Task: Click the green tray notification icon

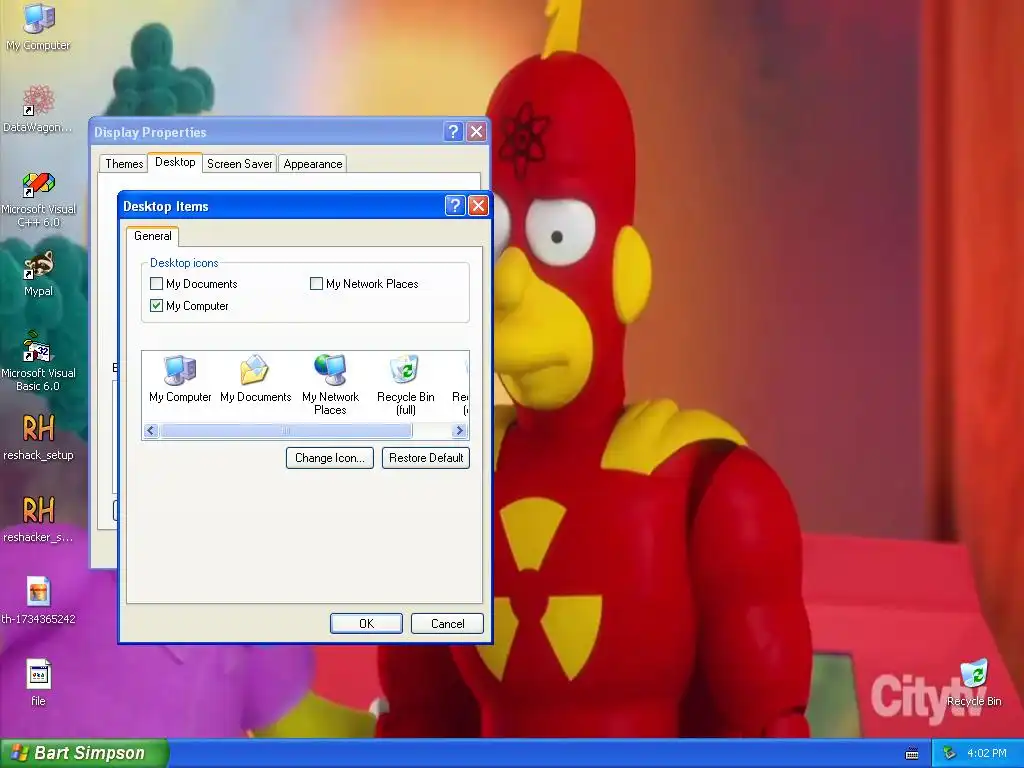Action: 949,754
